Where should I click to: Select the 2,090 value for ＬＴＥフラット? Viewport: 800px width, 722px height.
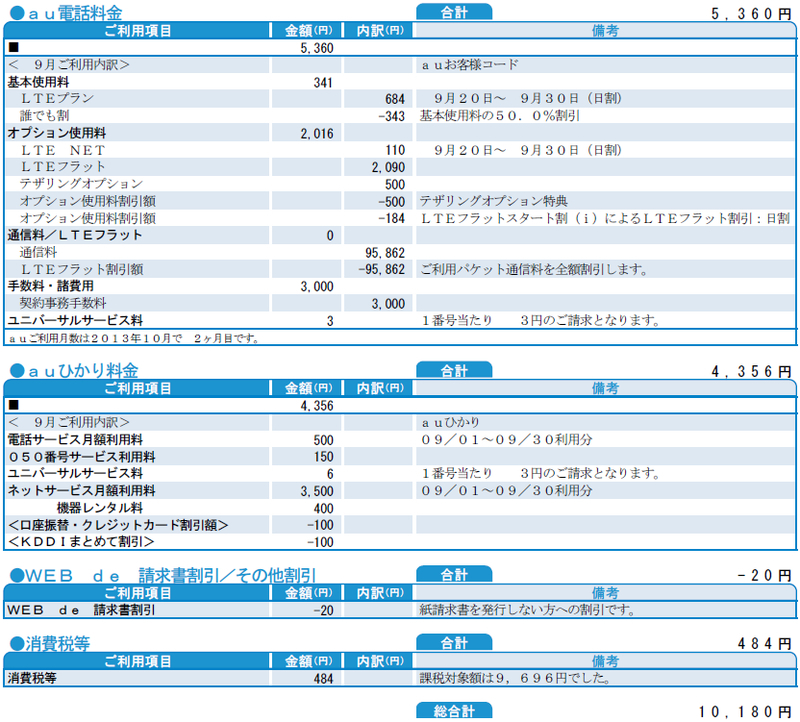pyautogui.click(x=388, y=167)
